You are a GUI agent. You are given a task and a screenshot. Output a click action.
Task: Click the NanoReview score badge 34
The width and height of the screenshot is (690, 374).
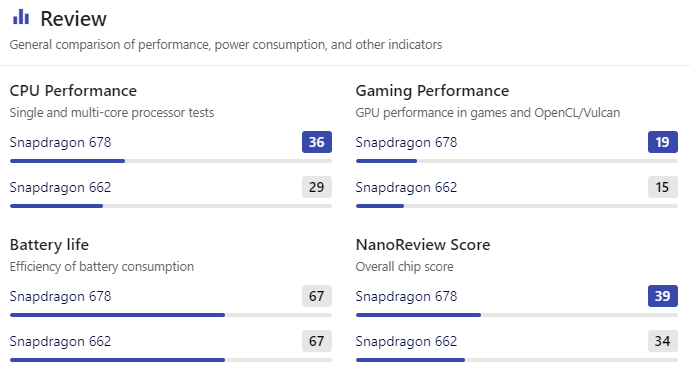point(663,341)
